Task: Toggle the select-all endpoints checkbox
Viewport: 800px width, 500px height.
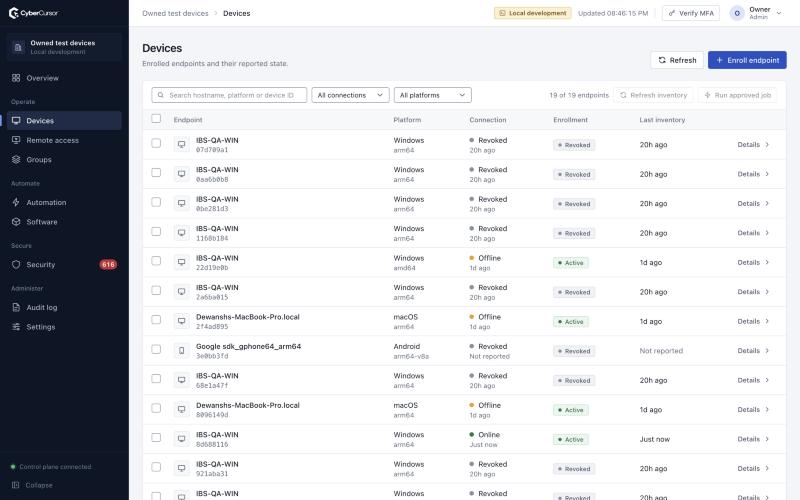Action: 156,118
